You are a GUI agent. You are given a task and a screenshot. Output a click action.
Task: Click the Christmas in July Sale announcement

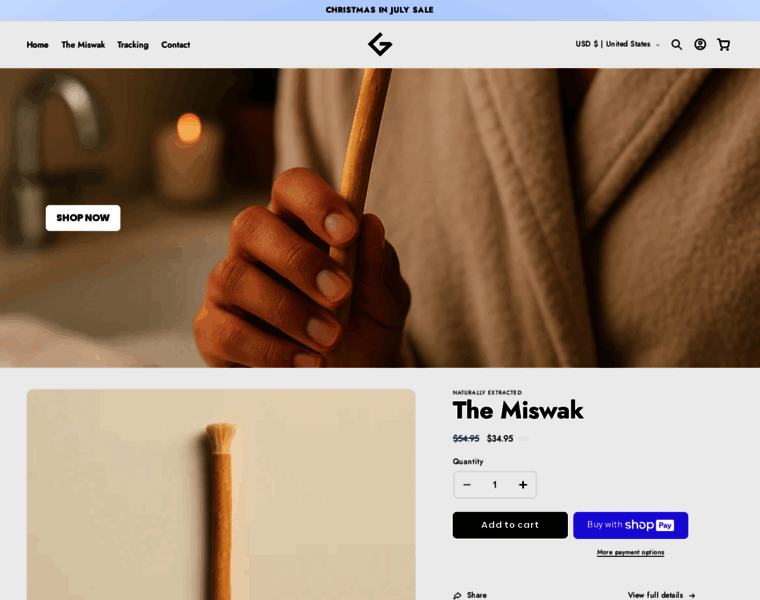coord(380,10)
